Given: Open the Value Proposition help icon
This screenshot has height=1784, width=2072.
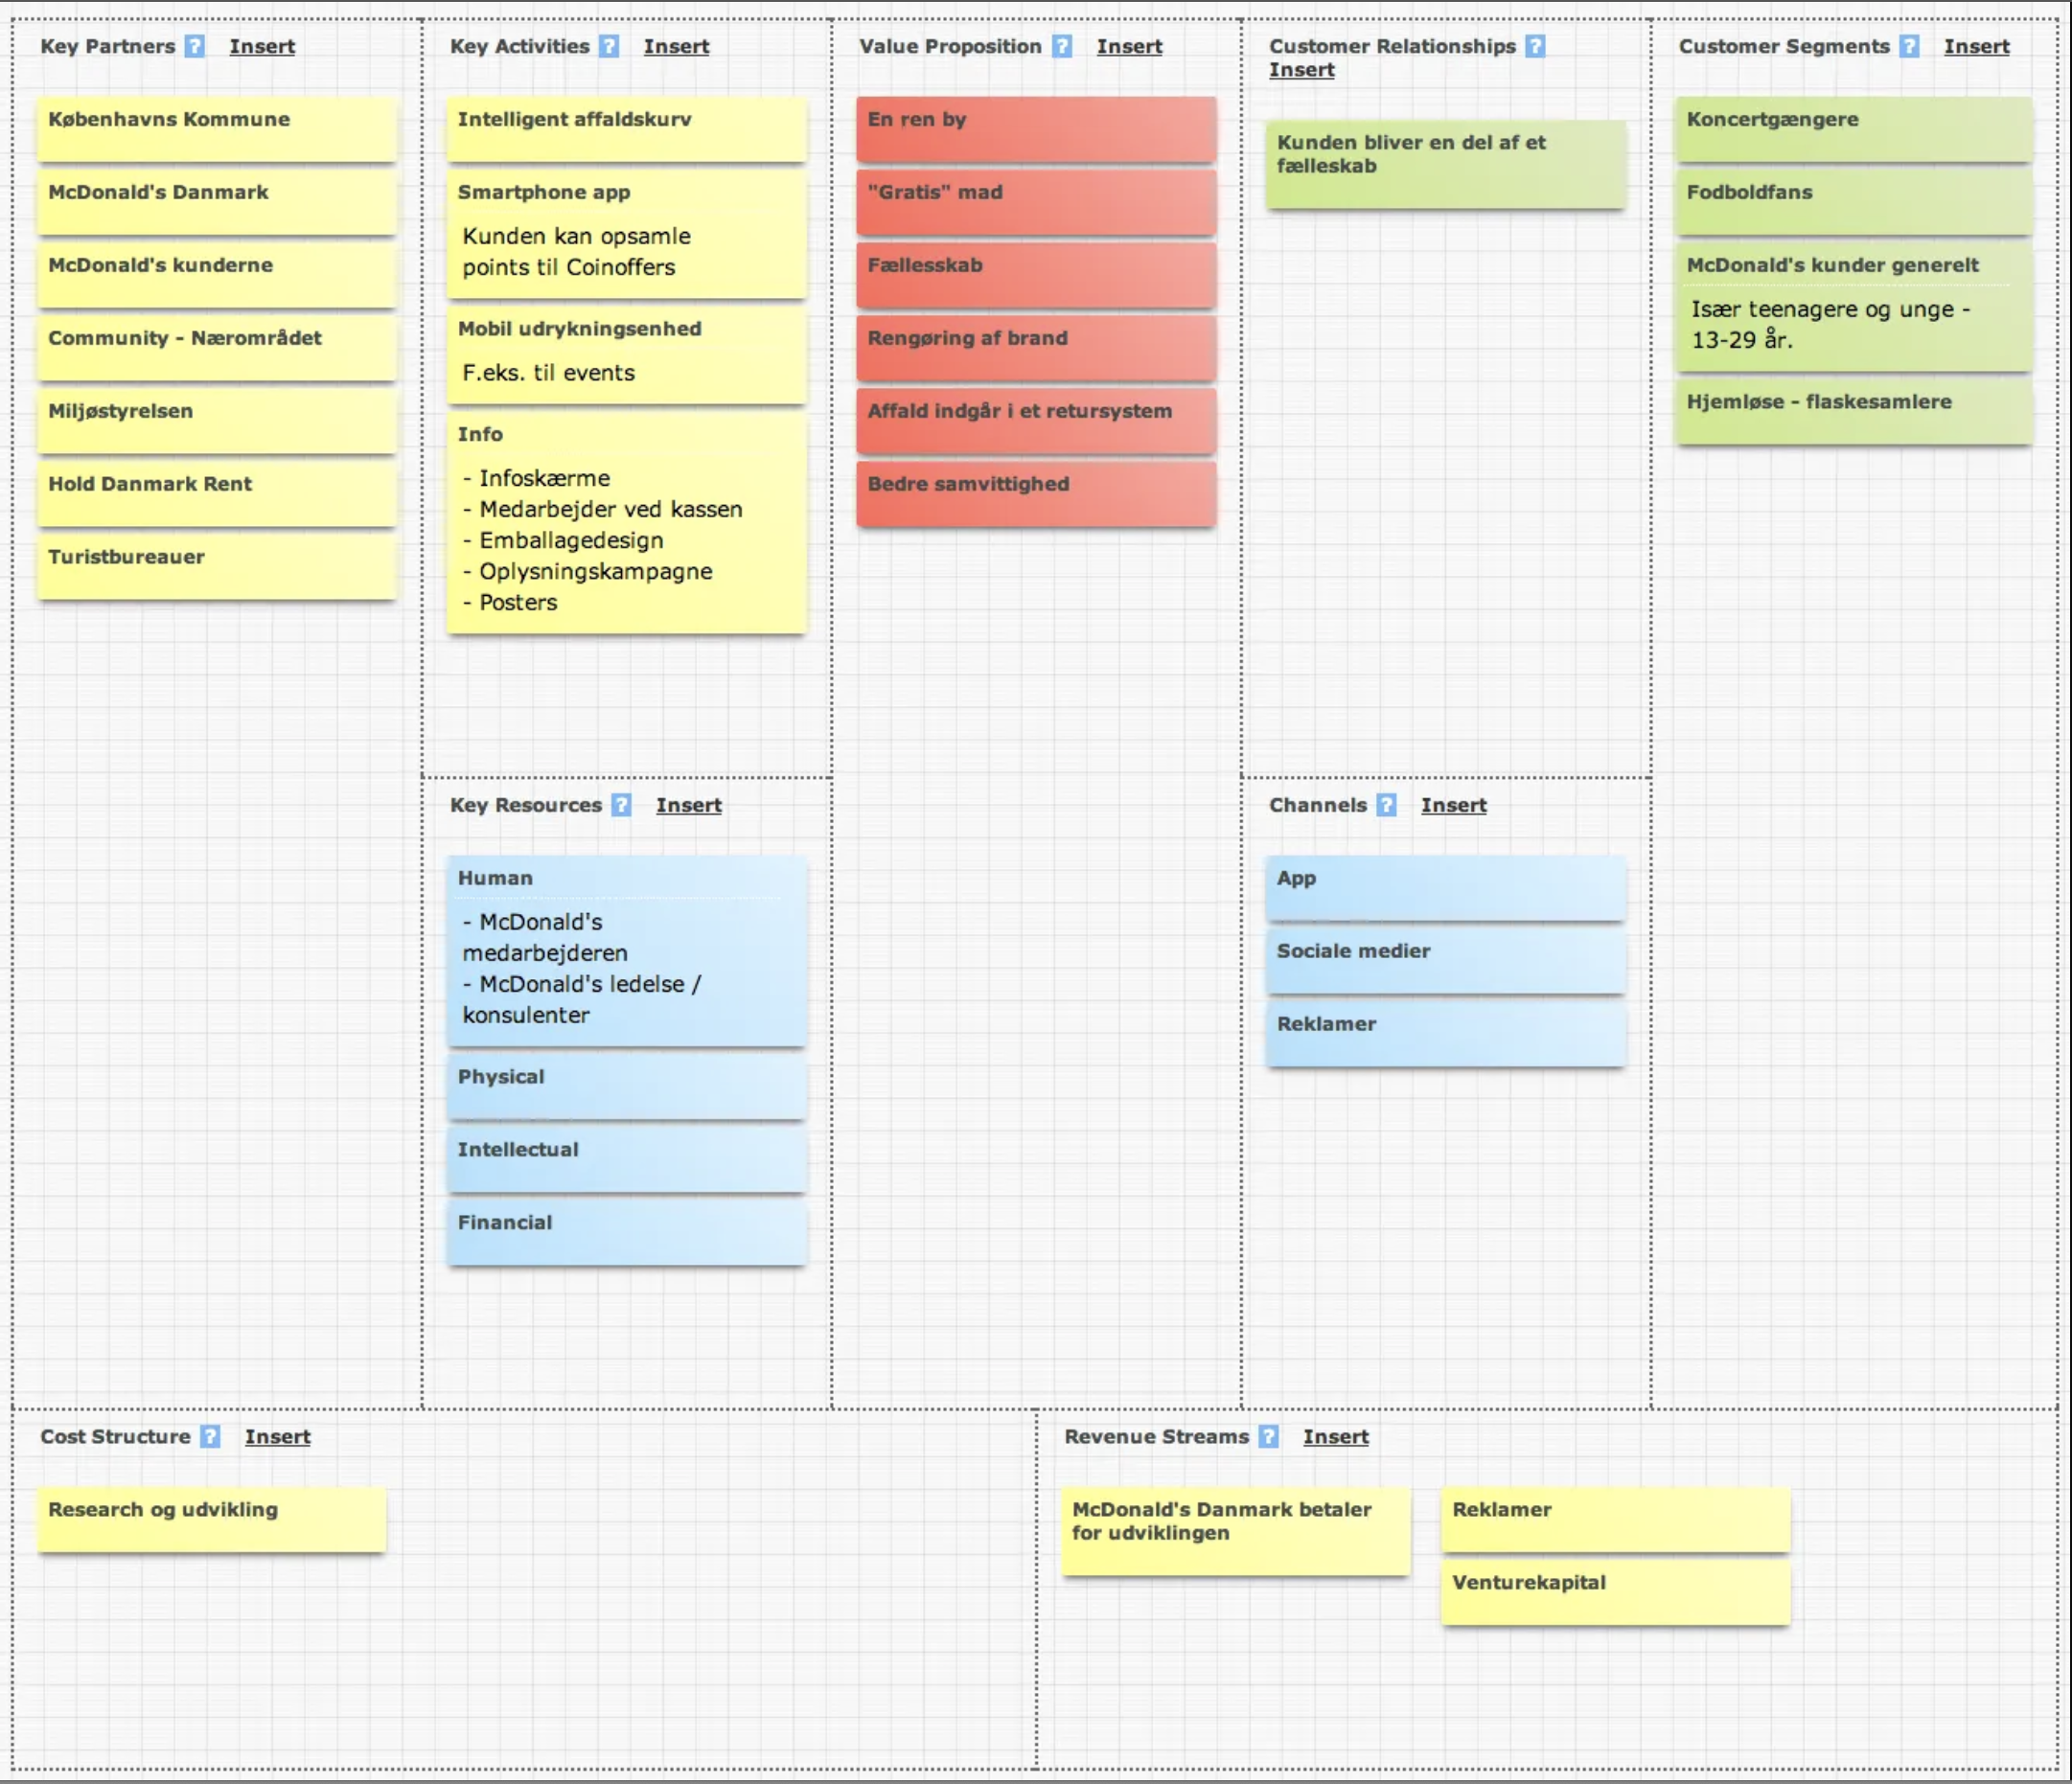Looking at the screenshot, I should point(1062,46).
